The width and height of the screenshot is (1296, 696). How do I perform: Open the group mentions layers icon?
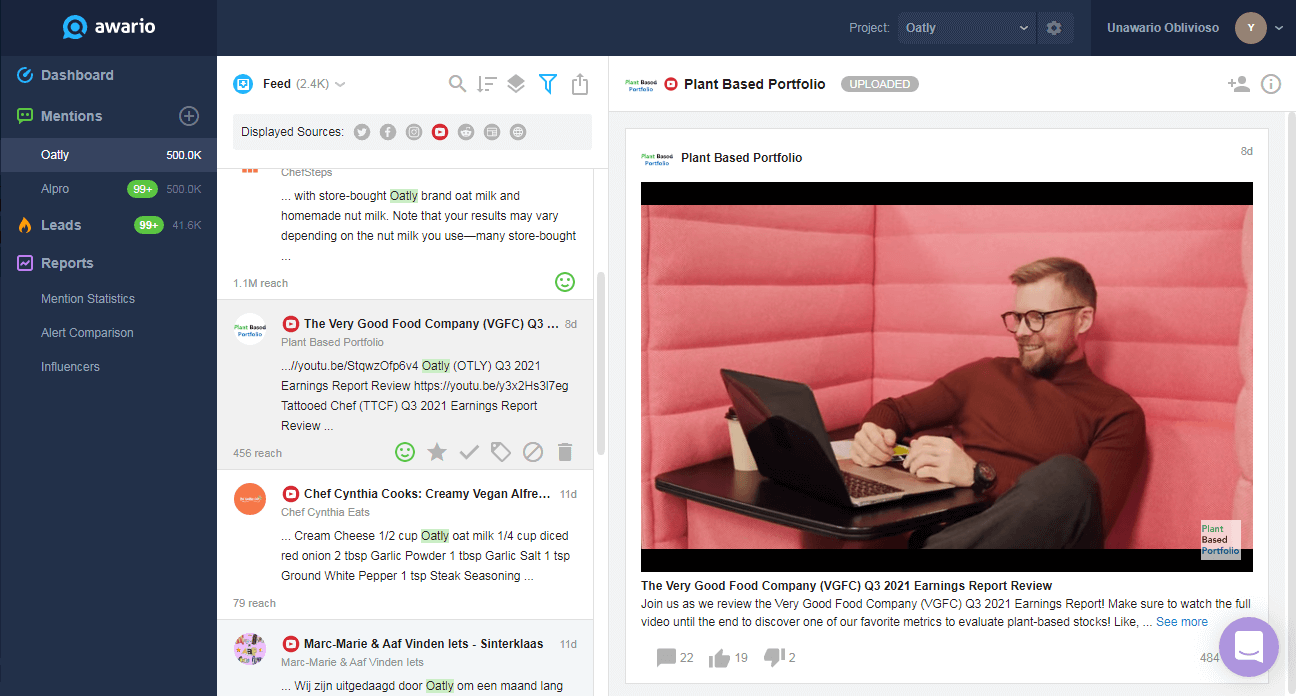[516, 84]
